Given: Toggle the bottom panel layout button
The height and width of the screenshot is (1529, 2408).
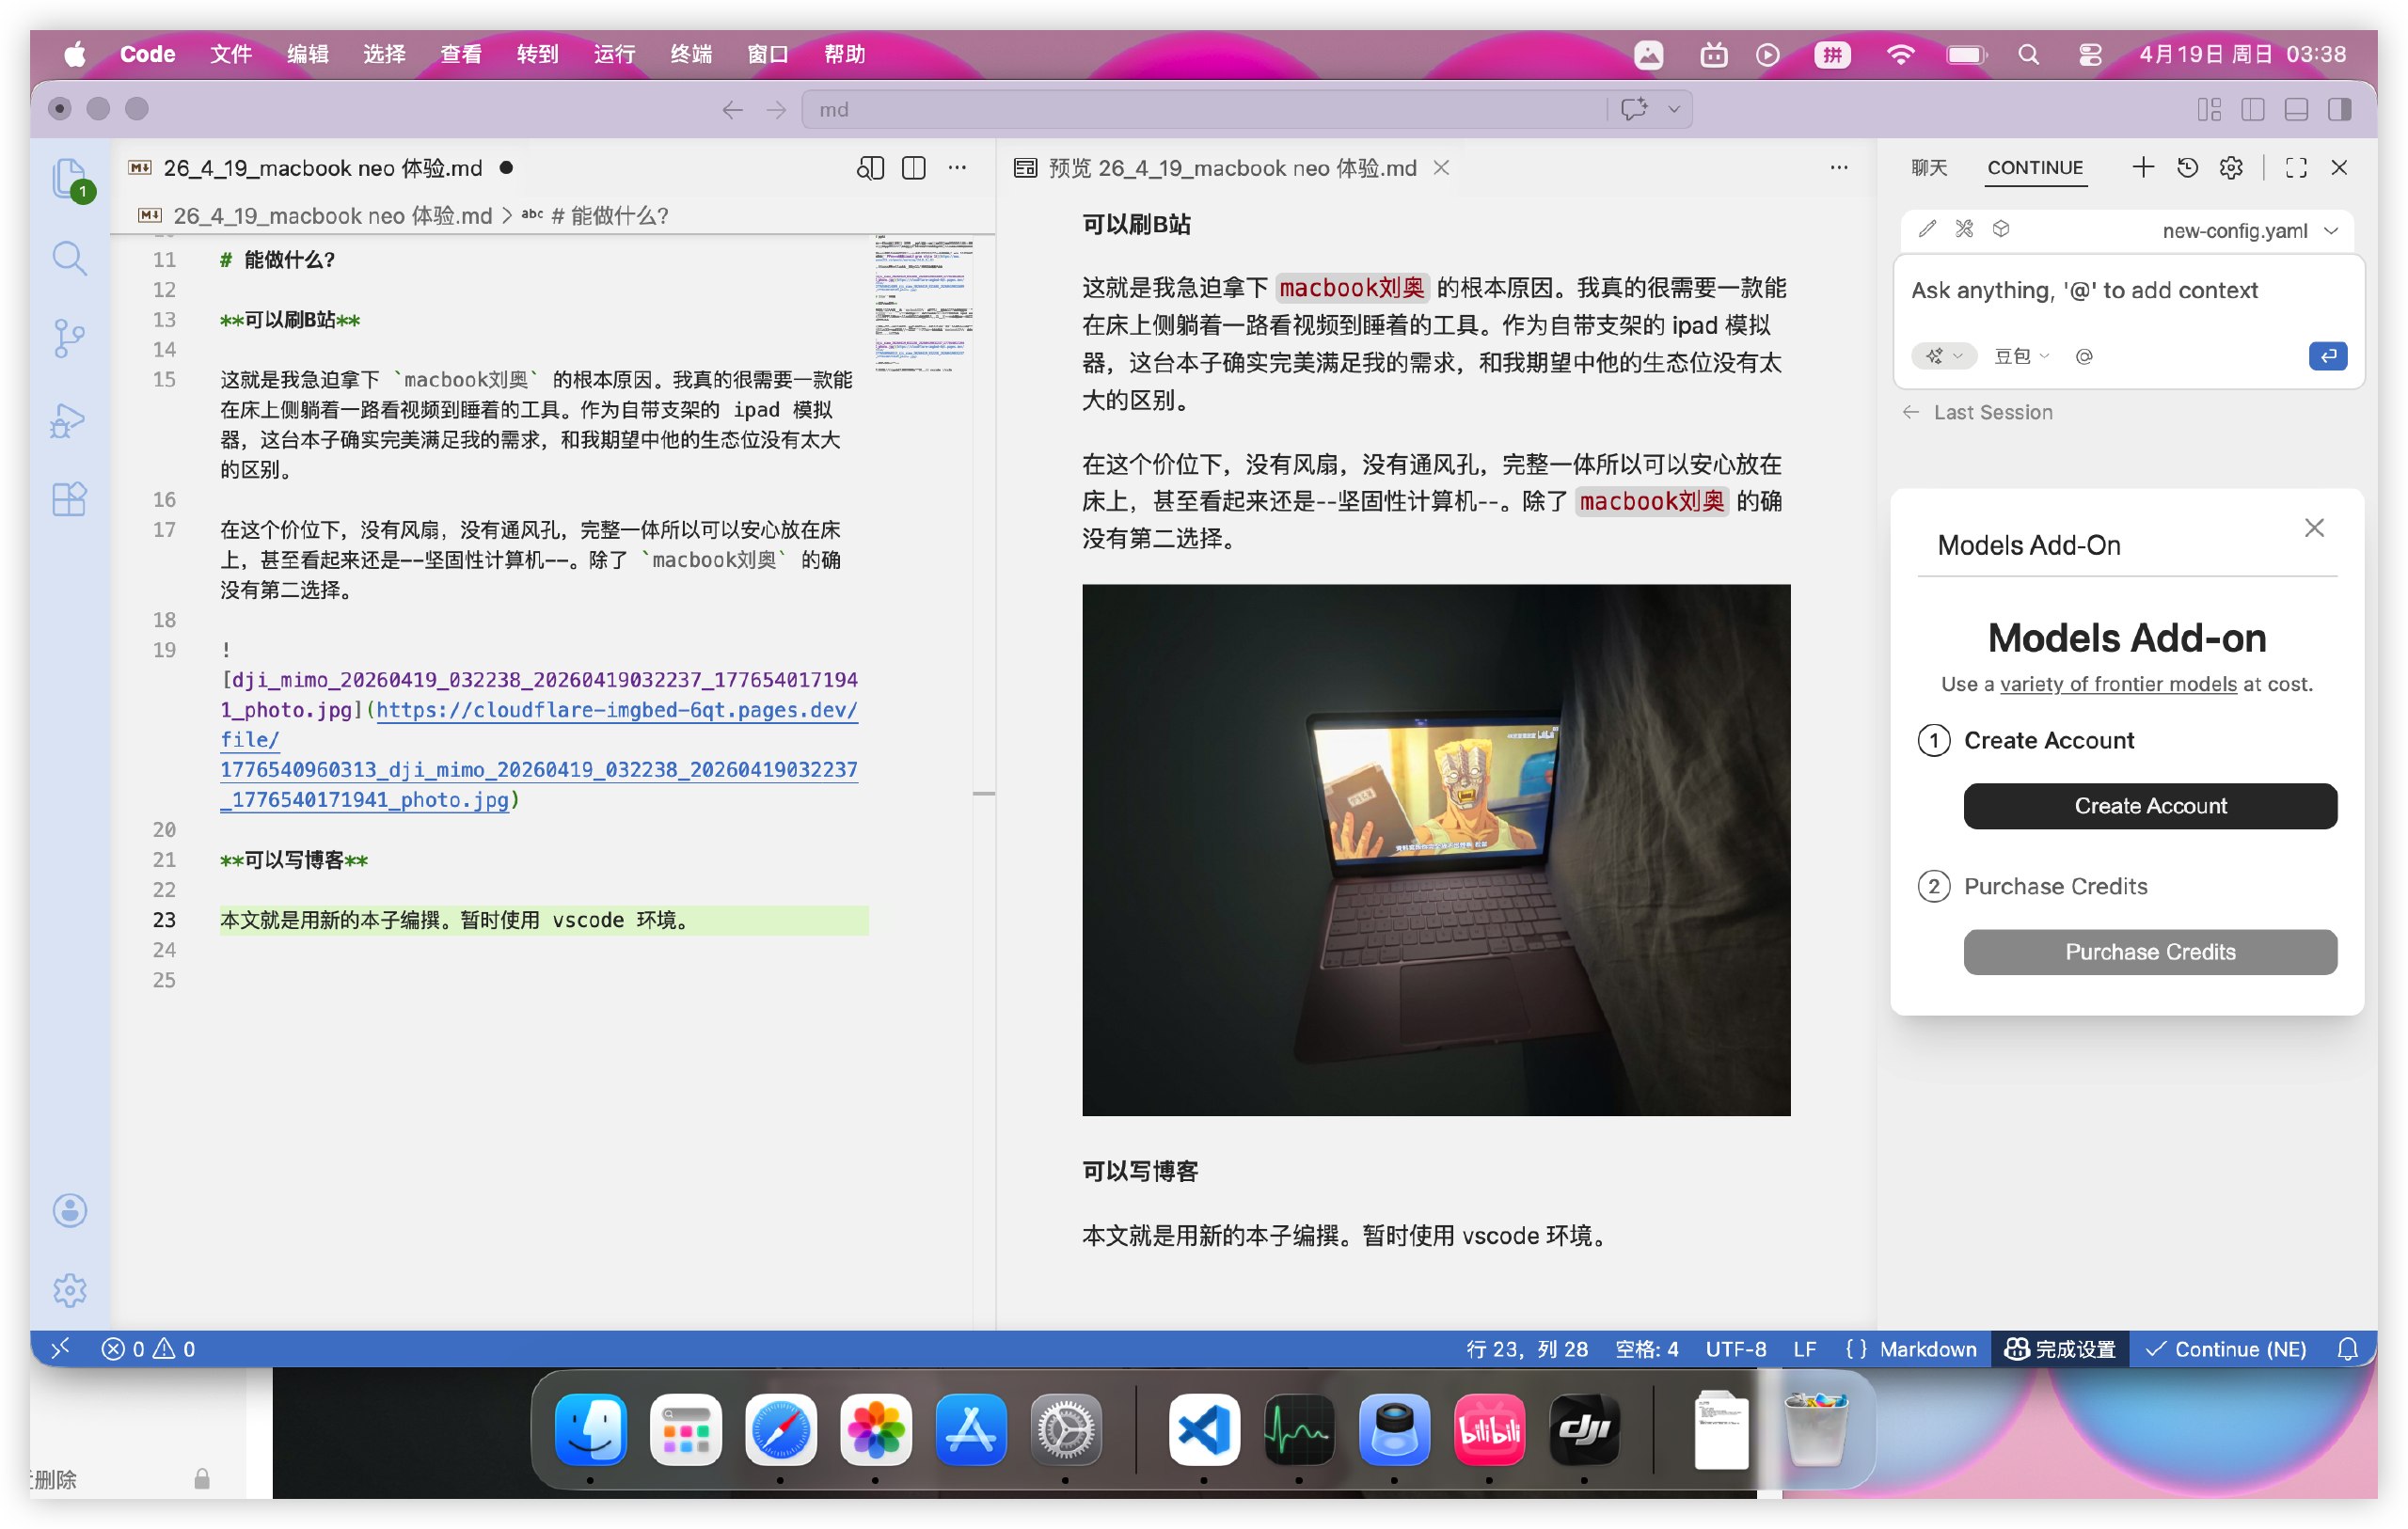Looking at the screenshot, I should pyautogui.click(x=2296, y=109).
